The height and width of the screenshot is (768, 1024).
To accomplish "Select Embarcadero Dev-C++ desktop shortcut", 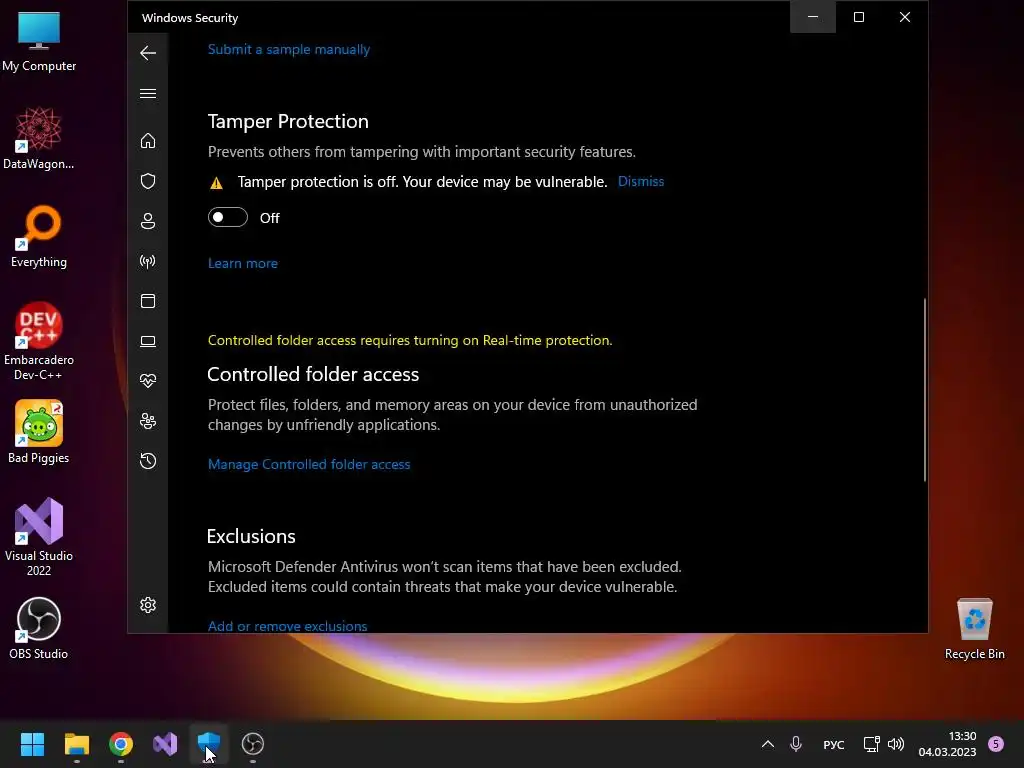I will [x=39, y=341].
